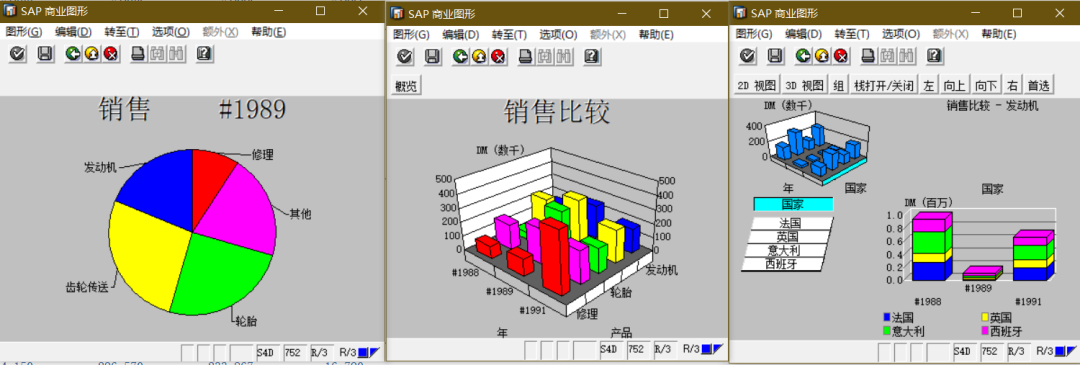Open 帮助(E) menu in the 发动机 window
The height and width of the screenshot is (365, 1080).
999,34
